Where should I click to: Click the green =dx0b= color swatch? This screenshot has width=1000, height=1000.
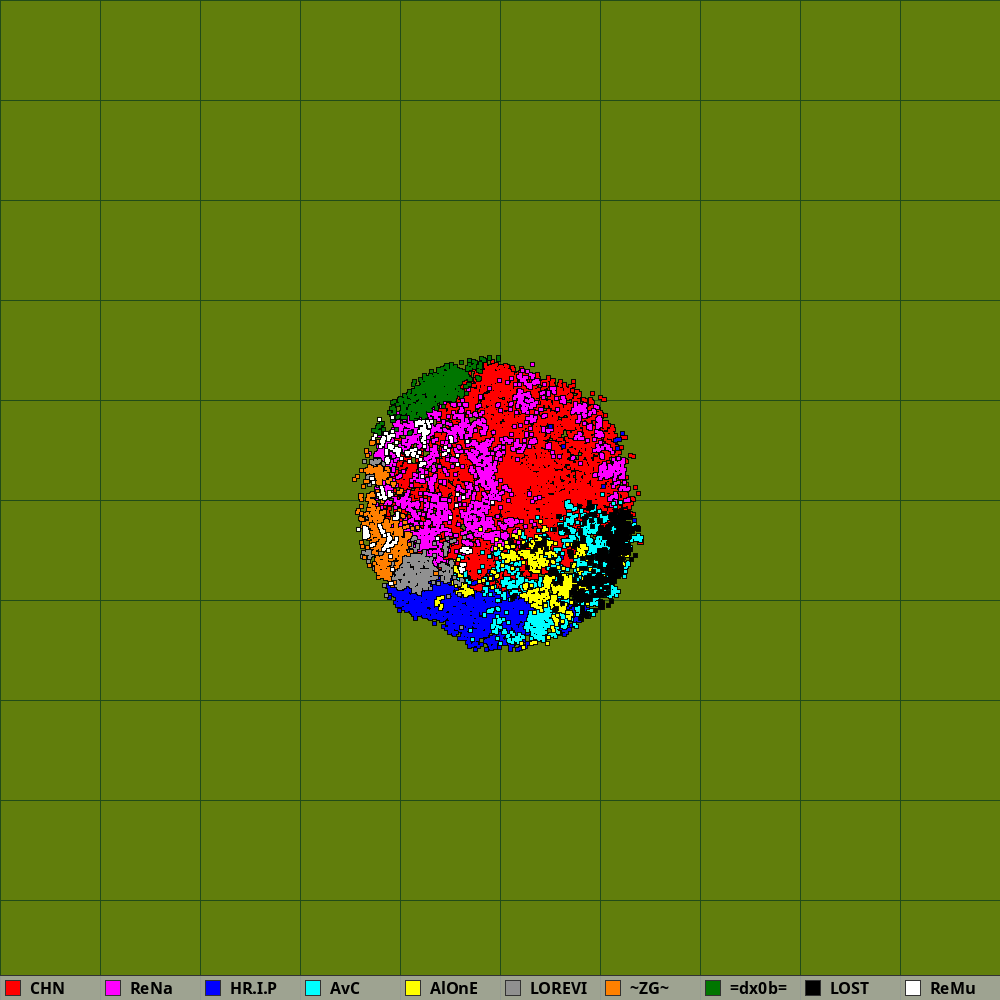pos(713,988)
